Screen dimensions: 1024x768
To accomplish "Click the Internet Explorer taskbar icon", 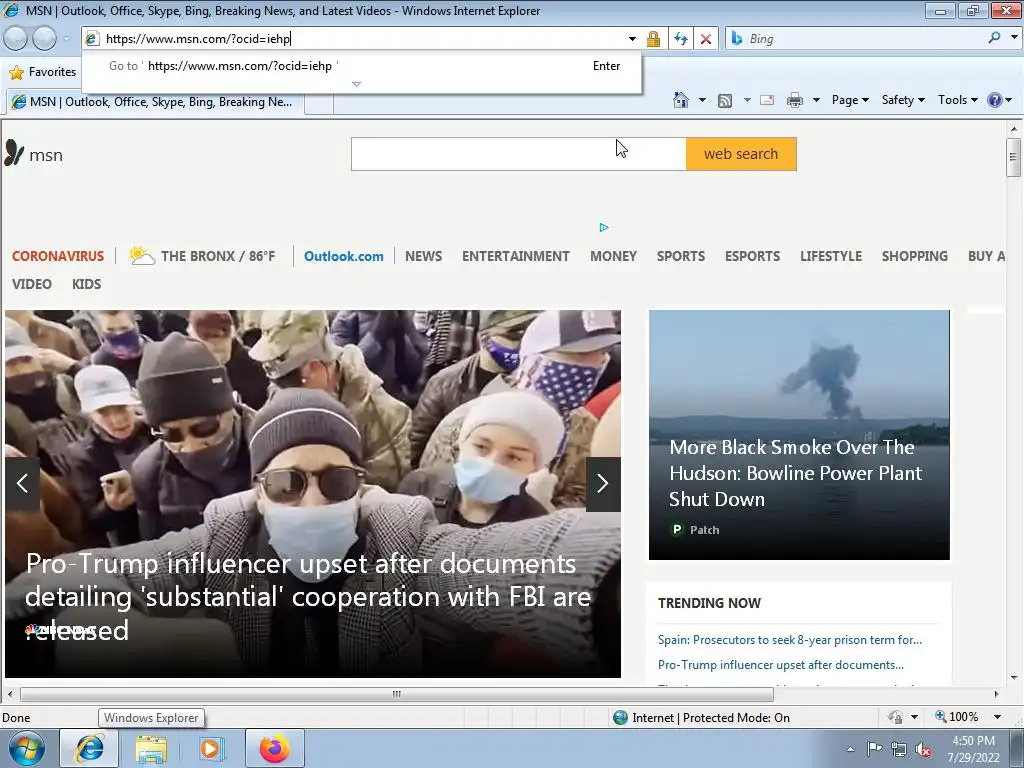I will (x=89, y=748).
